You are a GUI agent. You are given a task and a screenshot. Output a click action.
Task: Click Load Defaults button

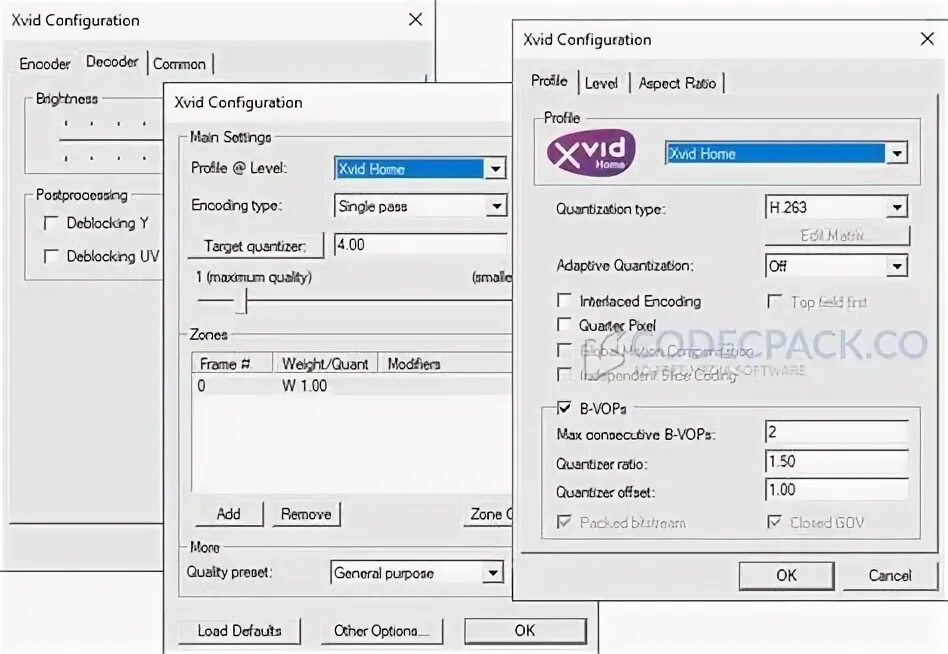239,631
